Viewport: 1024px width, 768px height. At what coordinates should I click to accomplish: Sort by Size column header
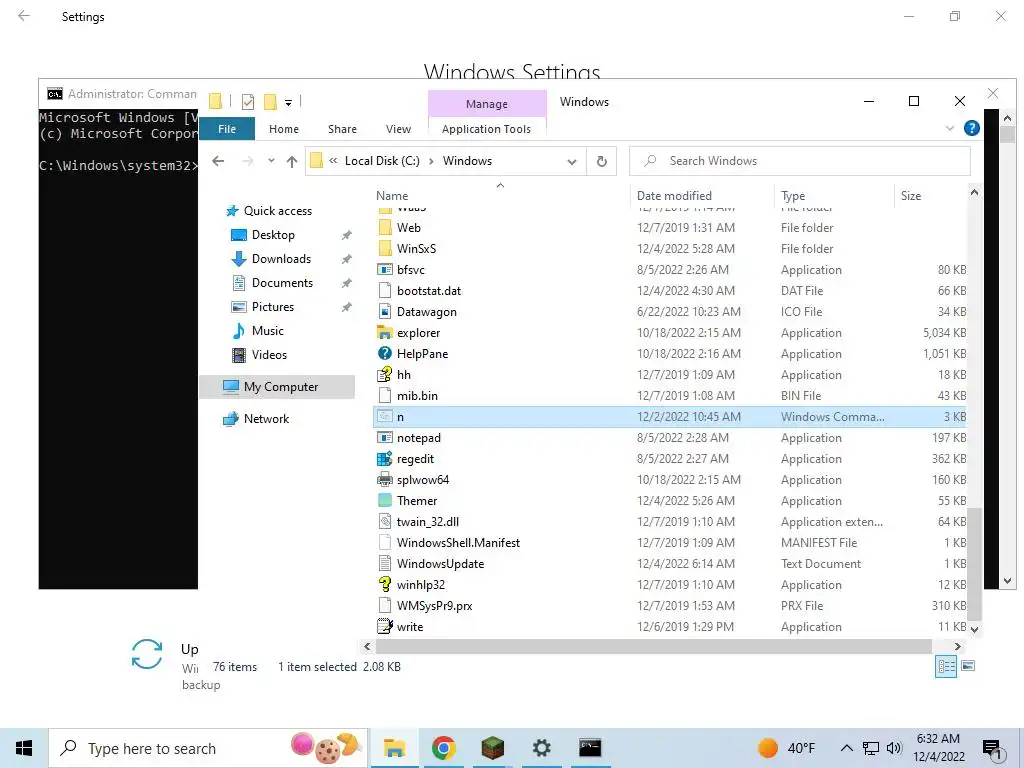(910, 195)
